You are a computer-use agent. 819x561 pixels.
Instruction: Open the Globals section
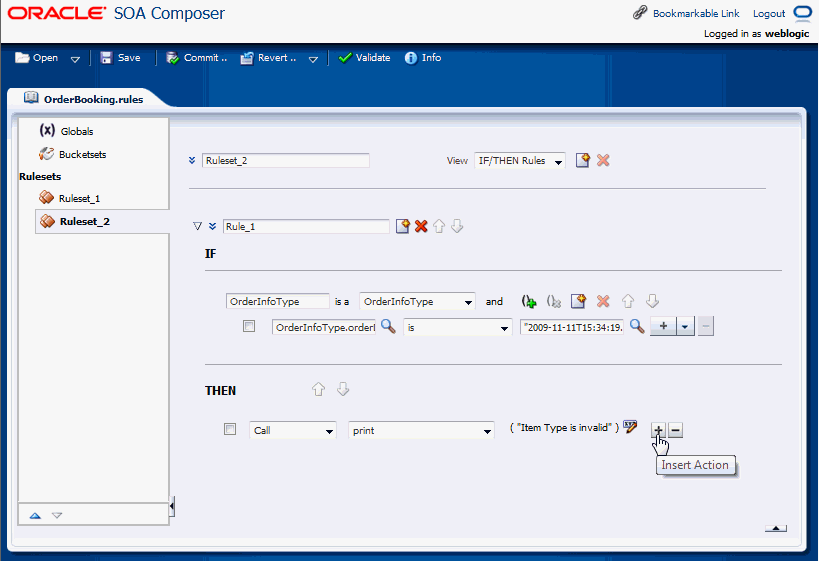(x=67, y=131)
